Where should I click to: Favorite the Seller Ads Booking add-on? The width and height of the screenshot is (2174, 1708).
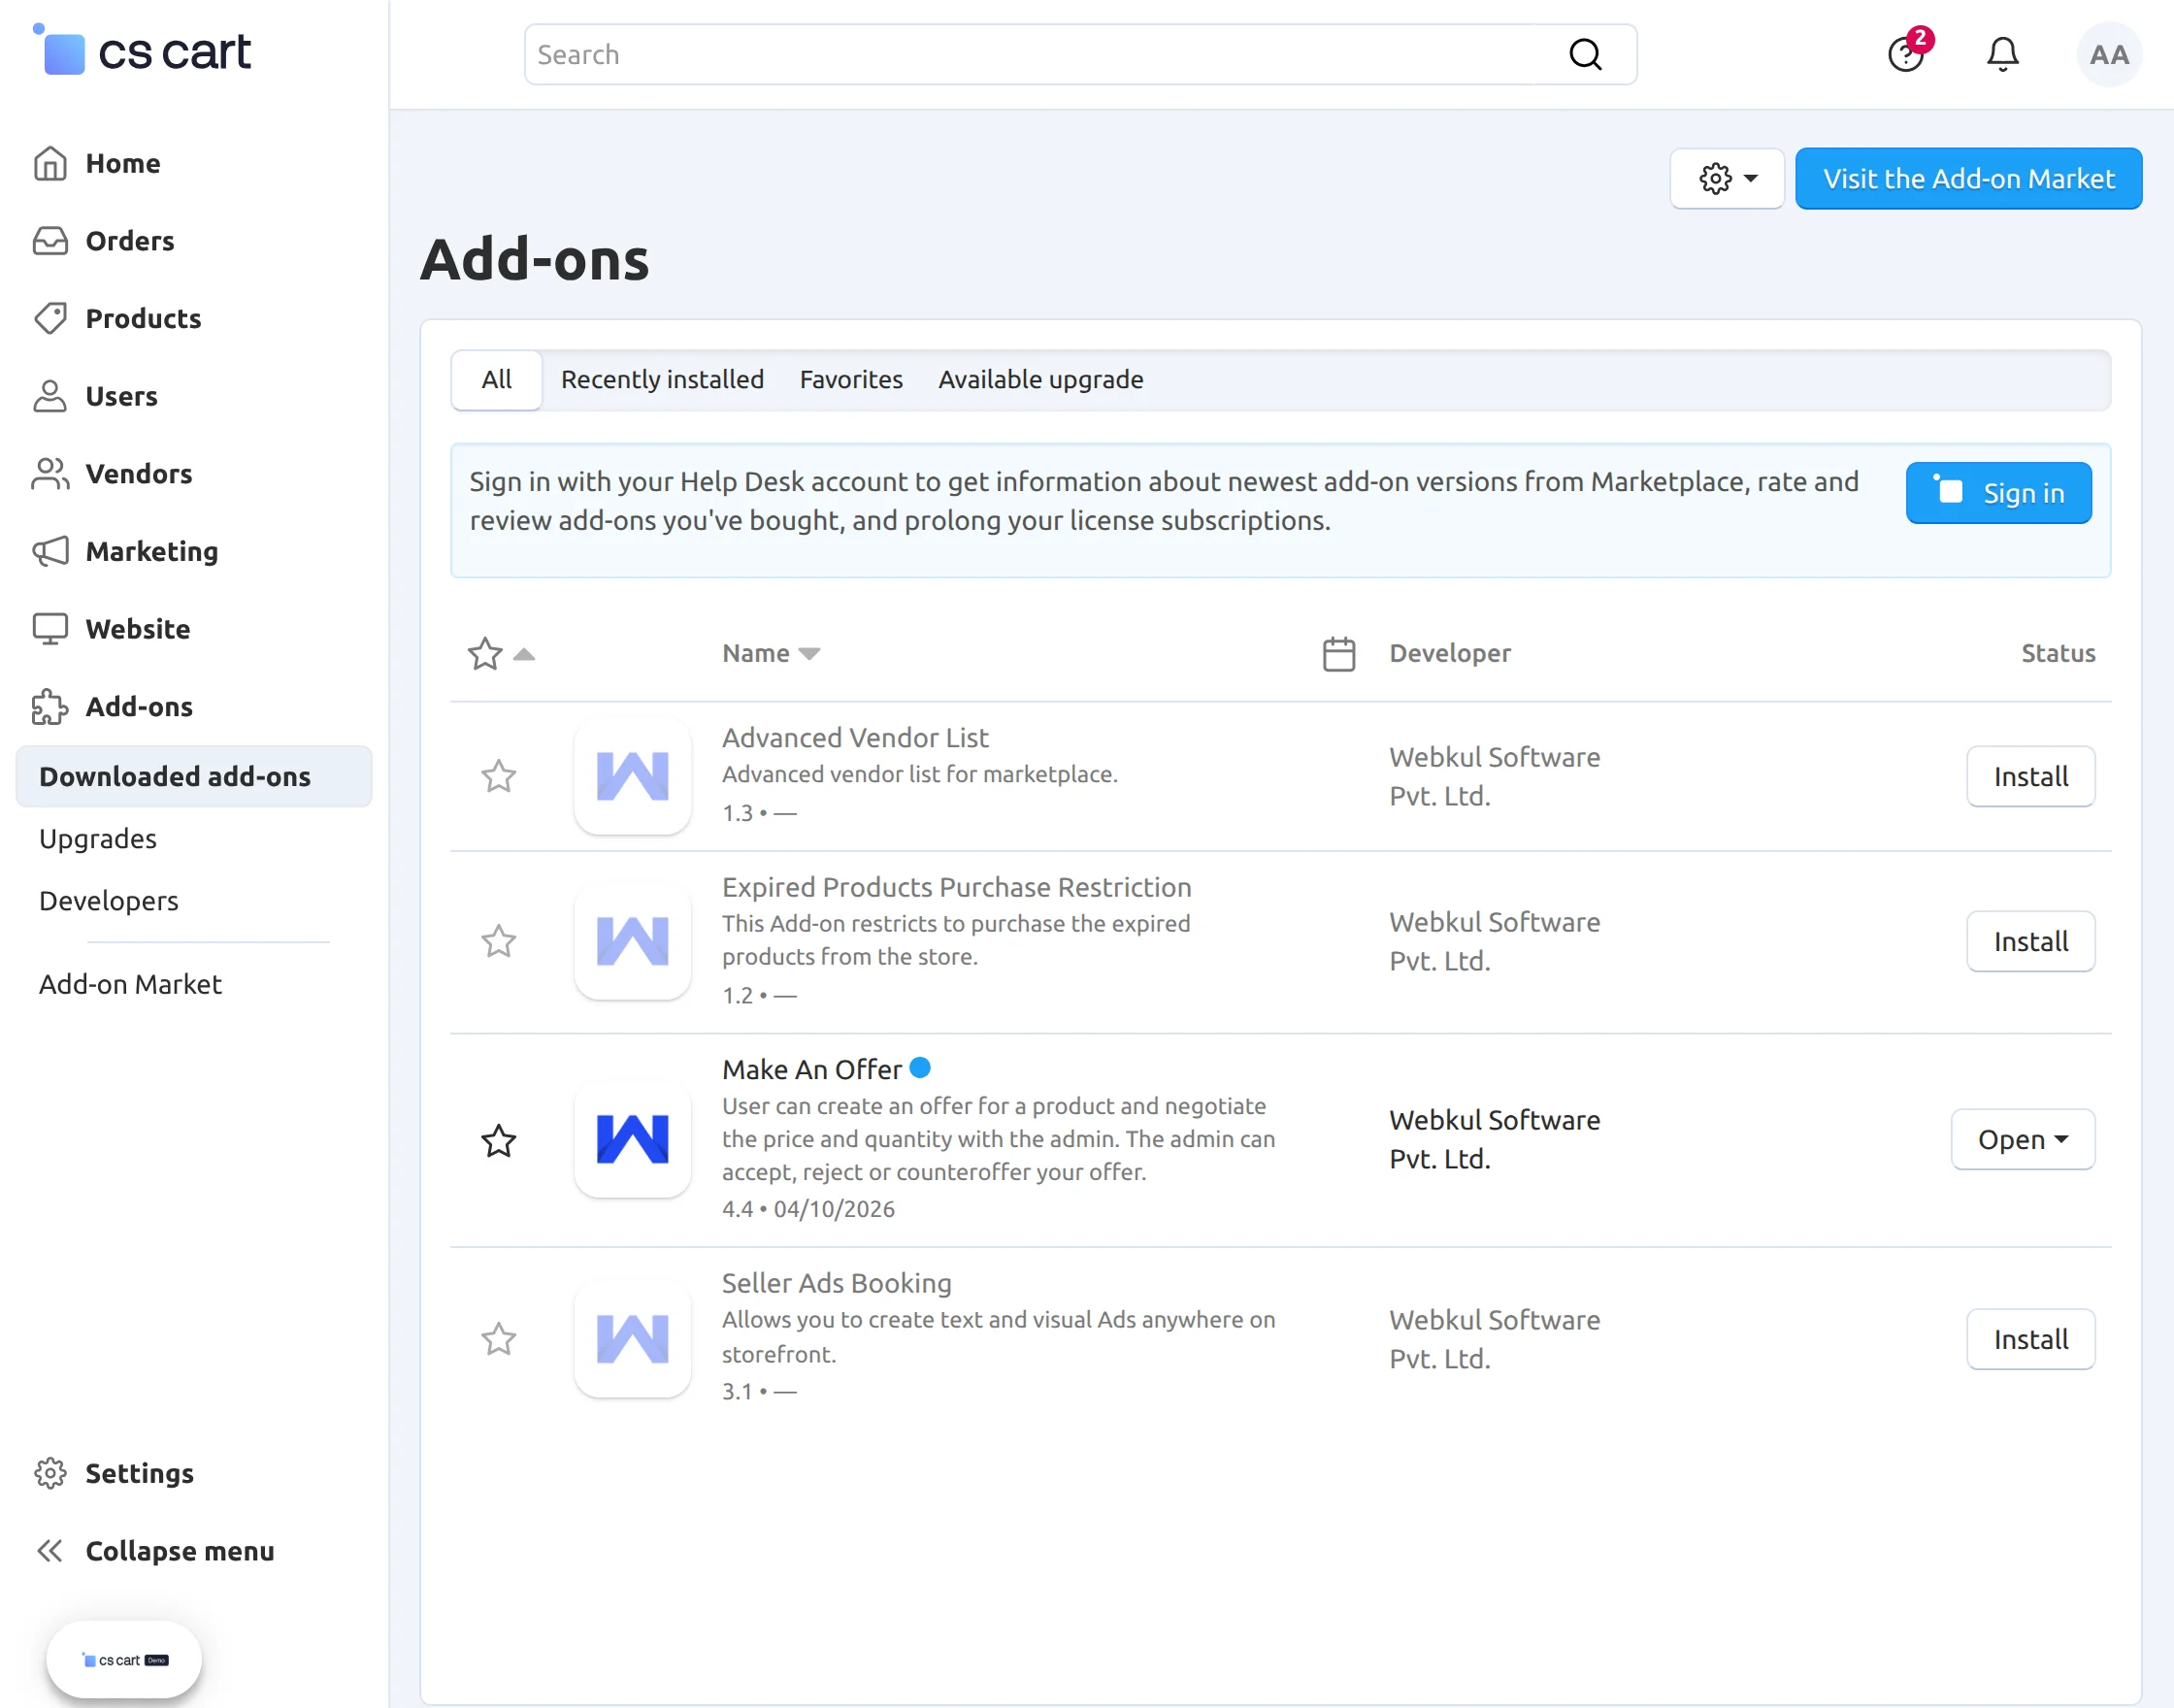pyautogui.click(x=498, y=1339)
